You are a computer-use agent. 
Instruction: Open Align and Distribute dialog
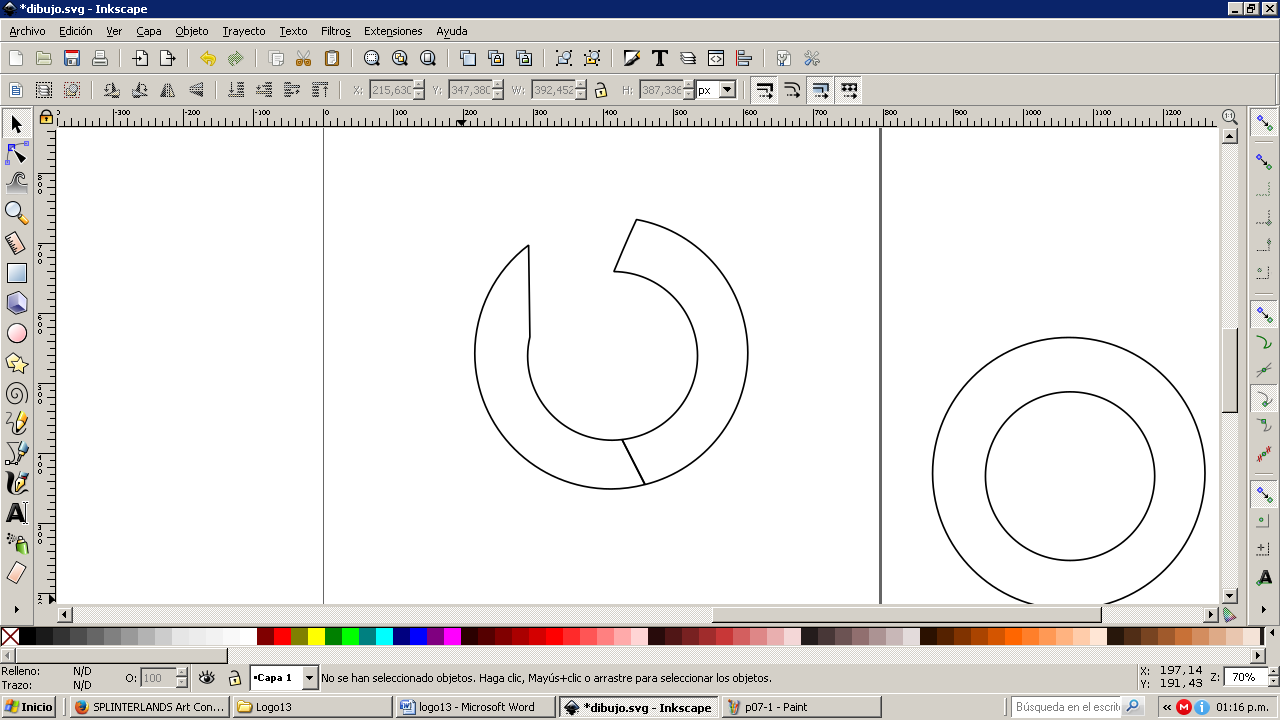[x=744, y=58]
